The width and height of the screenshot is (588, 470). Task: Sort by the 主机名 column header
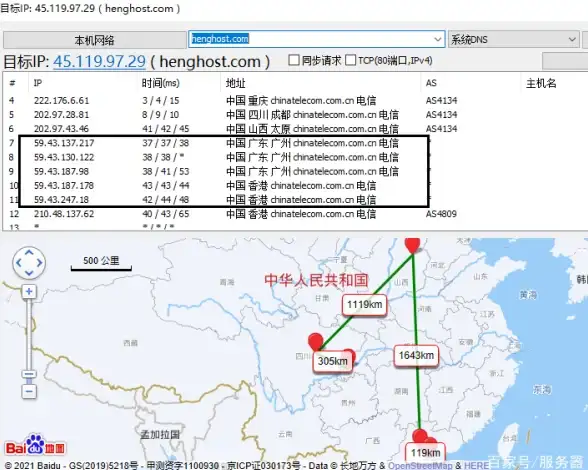point(541,83)
